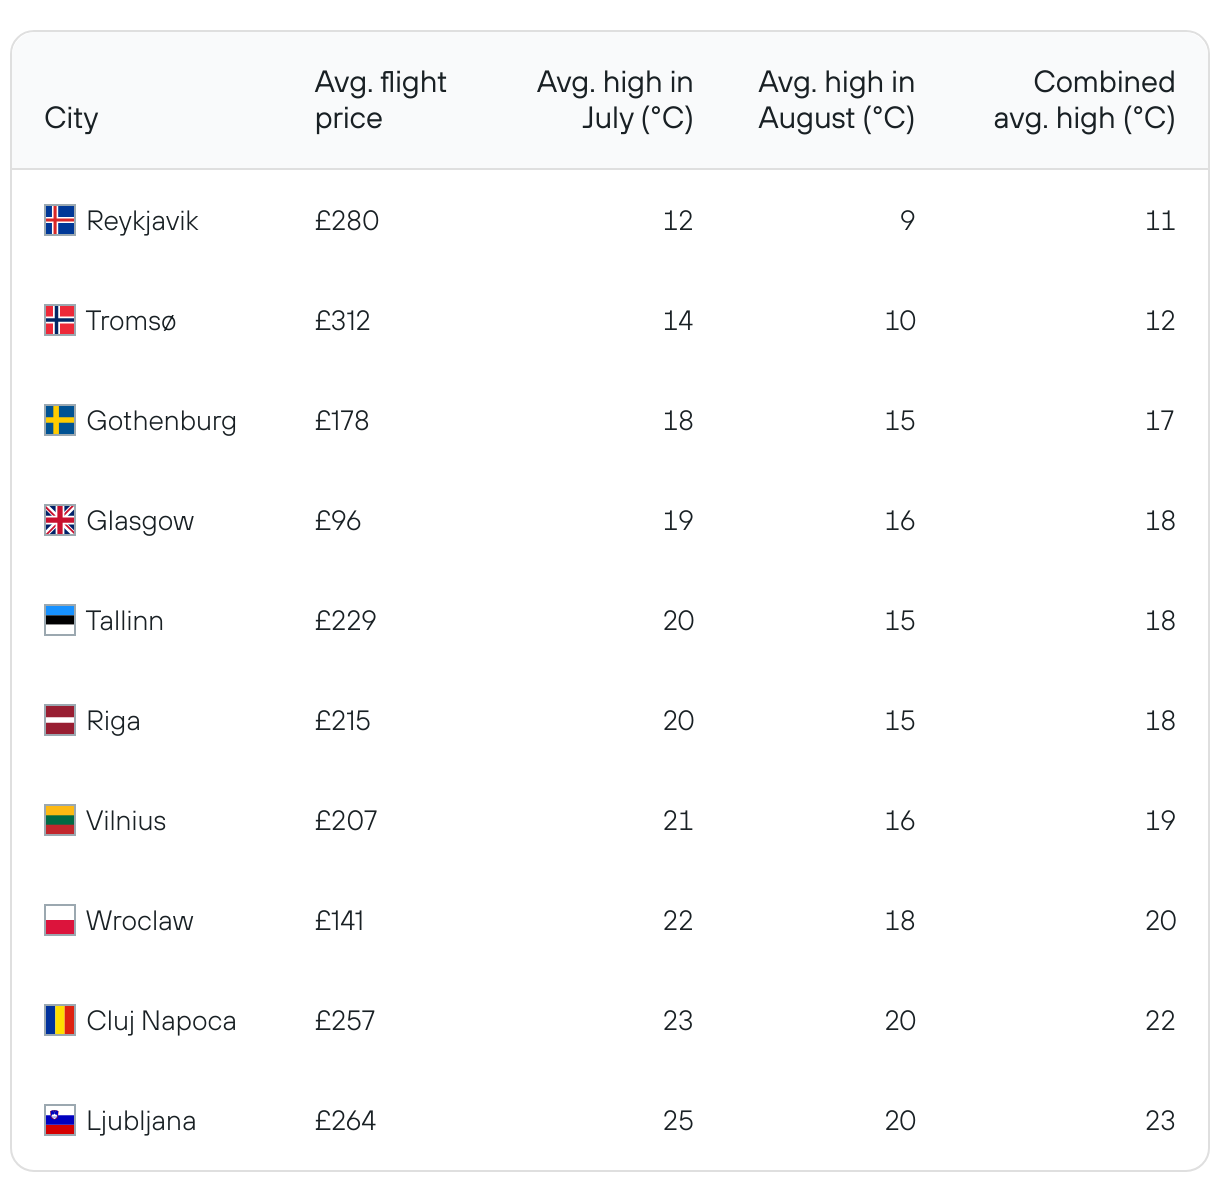1220x1182 pixels.
Task: Click the City column header
Action: pos(71,118)
